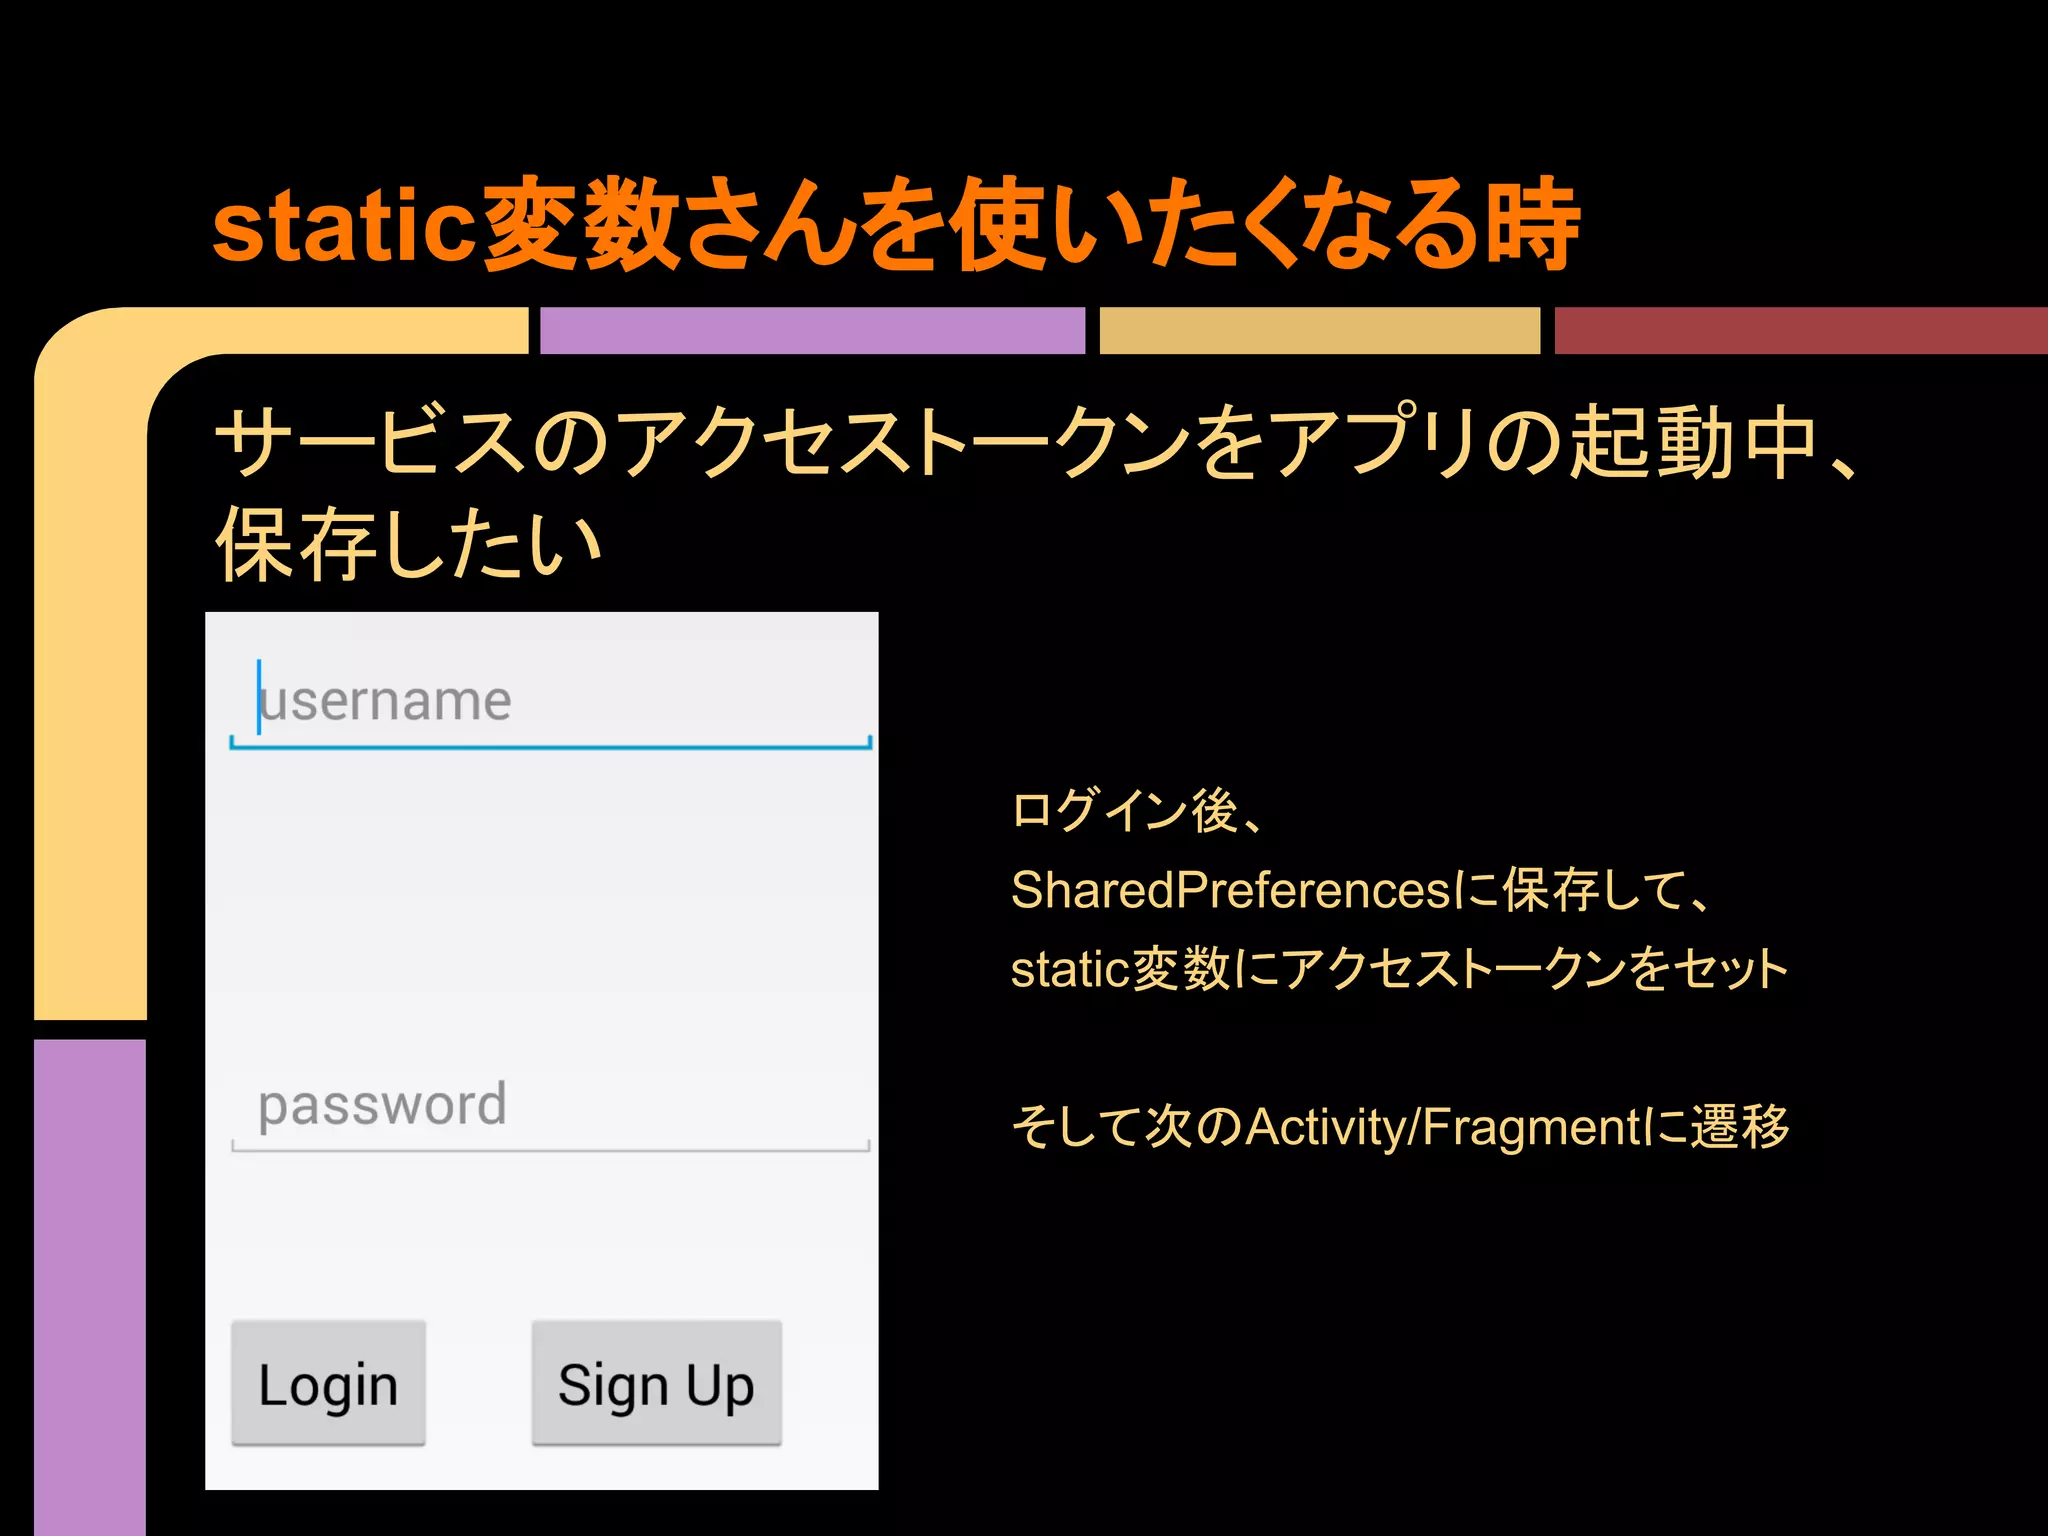This screenshot has height=1536, width=2048.
Task: Click the slide title "static変数さんを使いたくなる時"
Action: (895, 224)
